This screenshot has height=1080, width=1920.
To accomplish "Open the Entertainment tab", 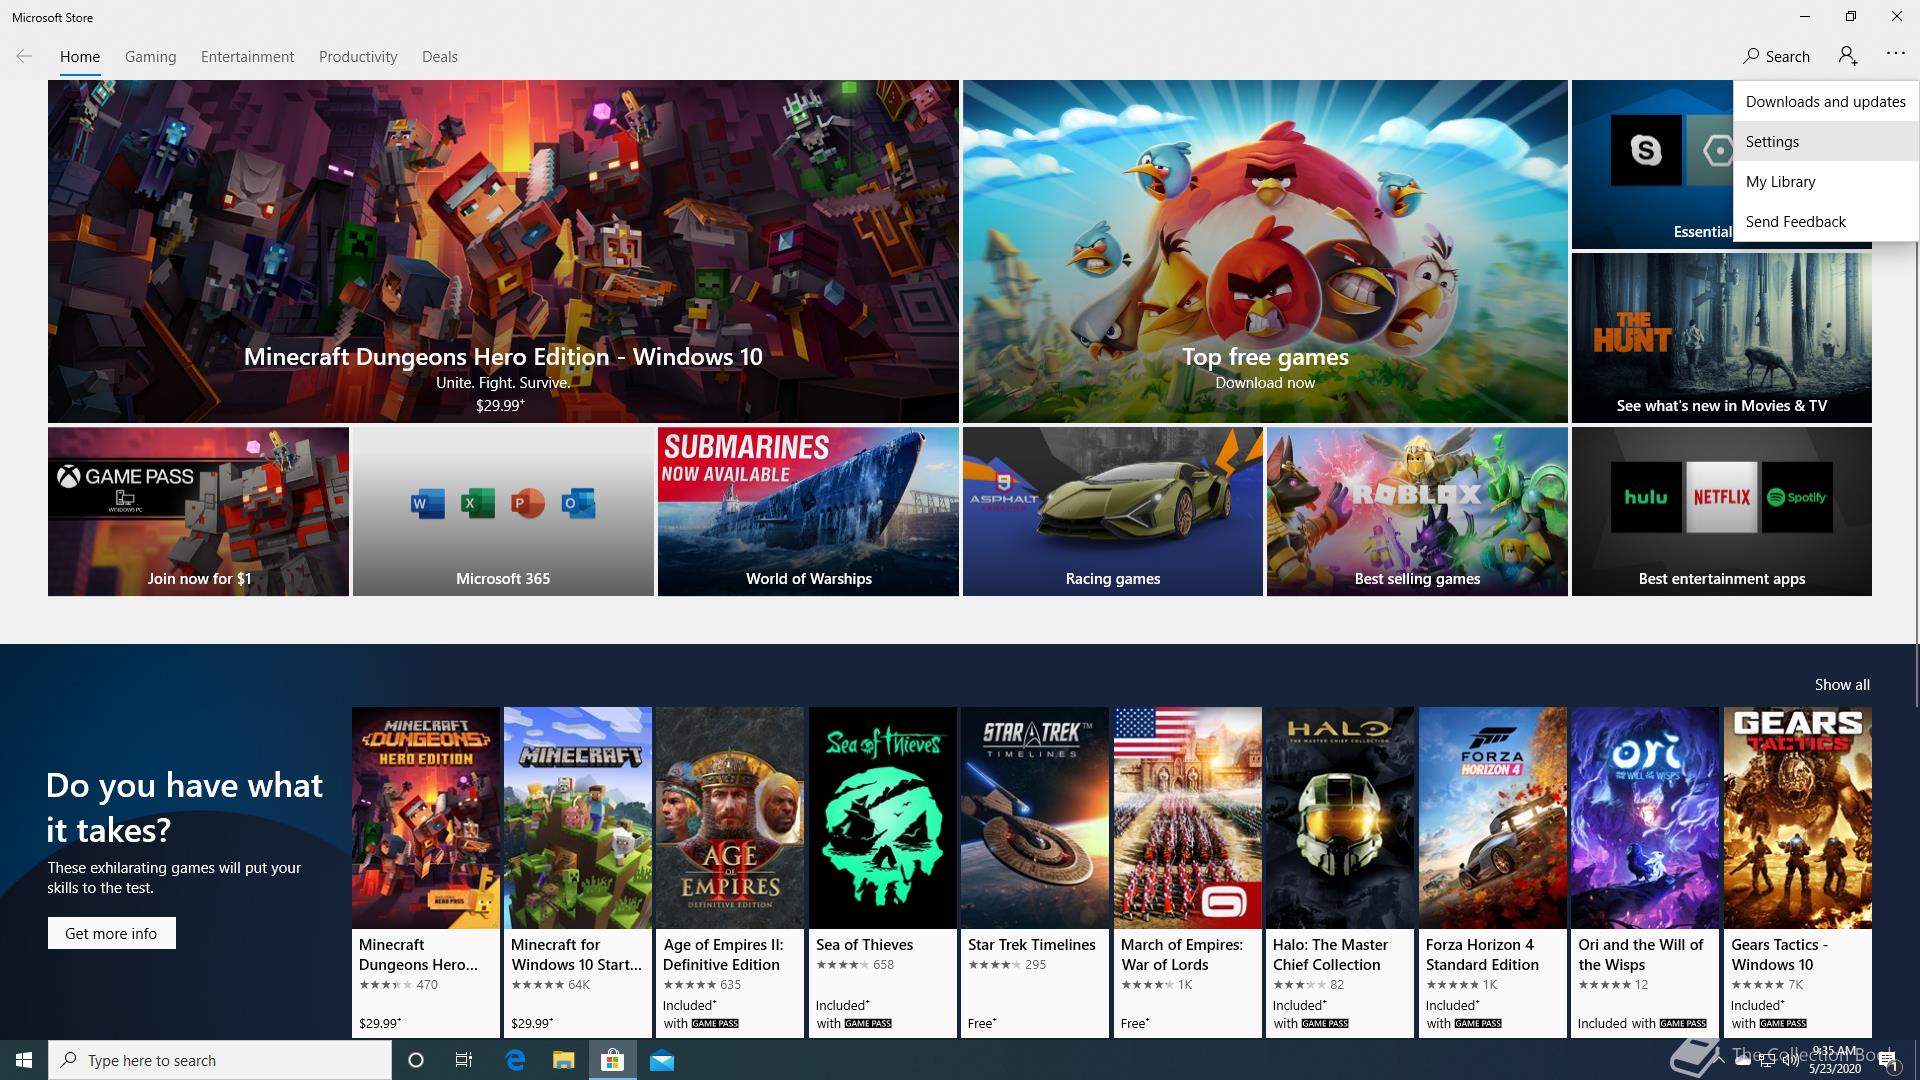I will (247, 56).
